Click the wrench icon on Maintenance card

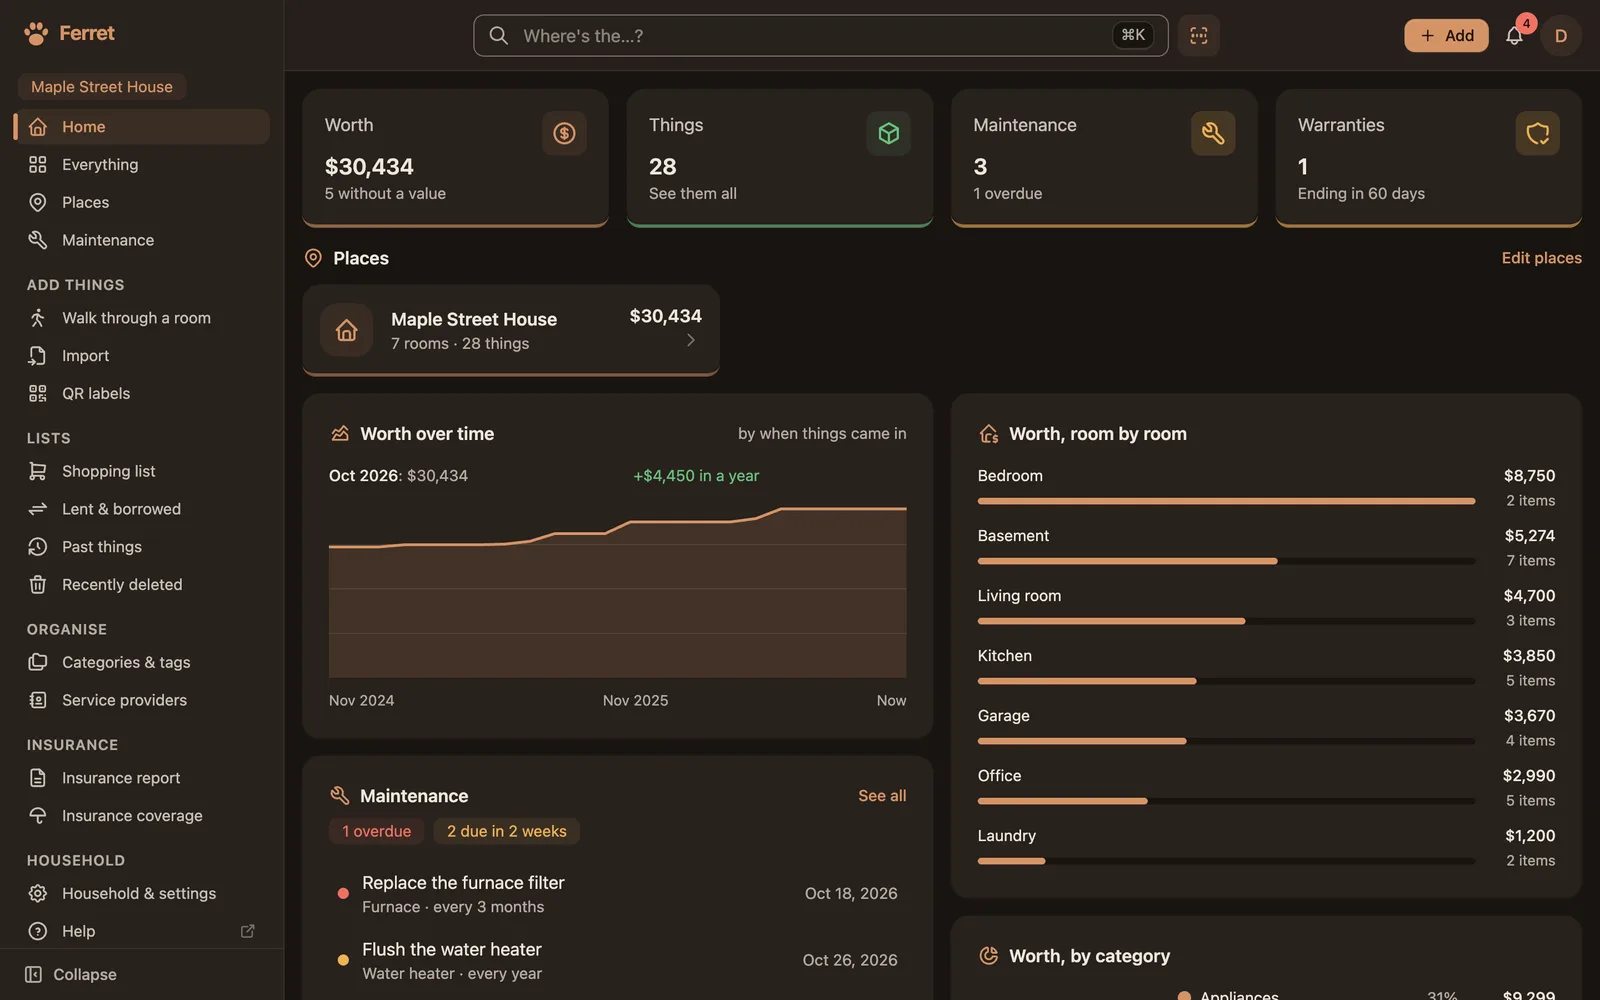coord(1213,133)
